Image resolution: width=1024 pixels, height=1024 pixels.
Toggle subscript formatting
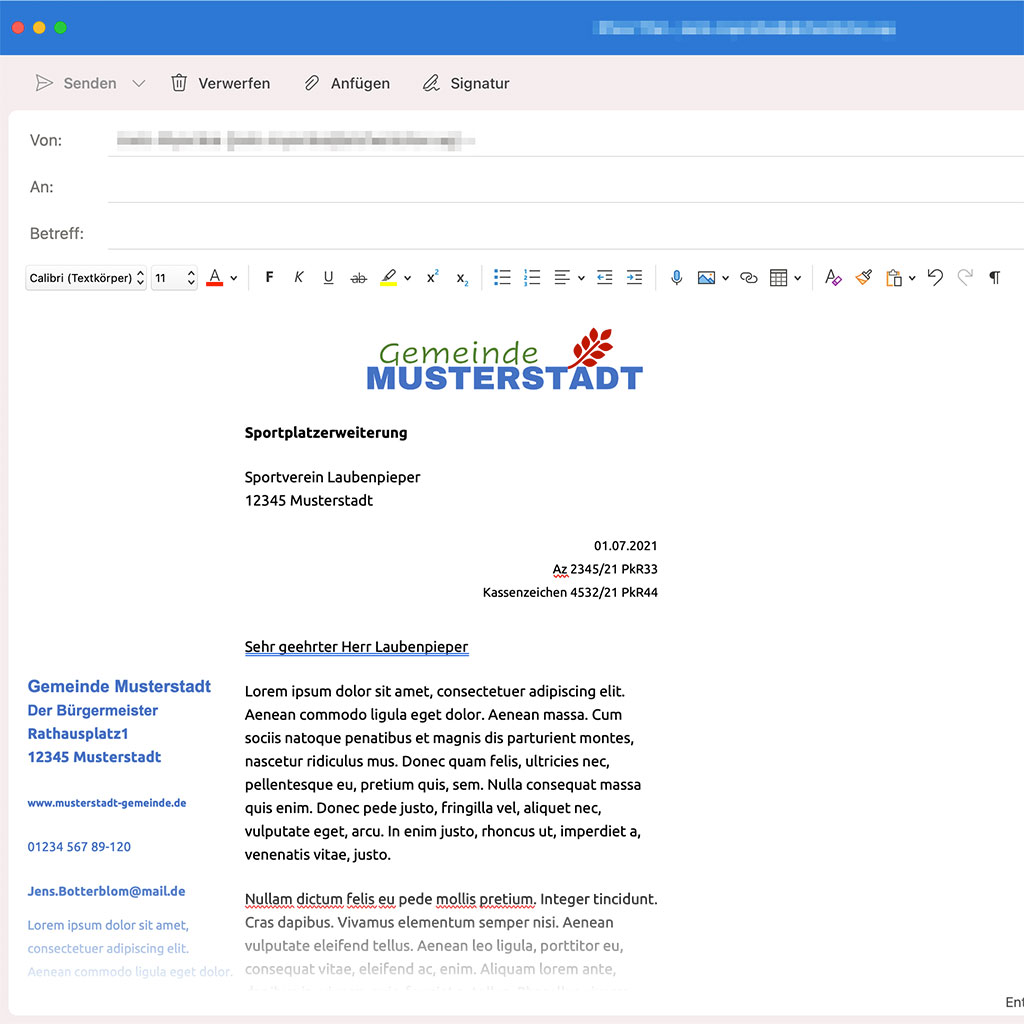click(462, 279)
